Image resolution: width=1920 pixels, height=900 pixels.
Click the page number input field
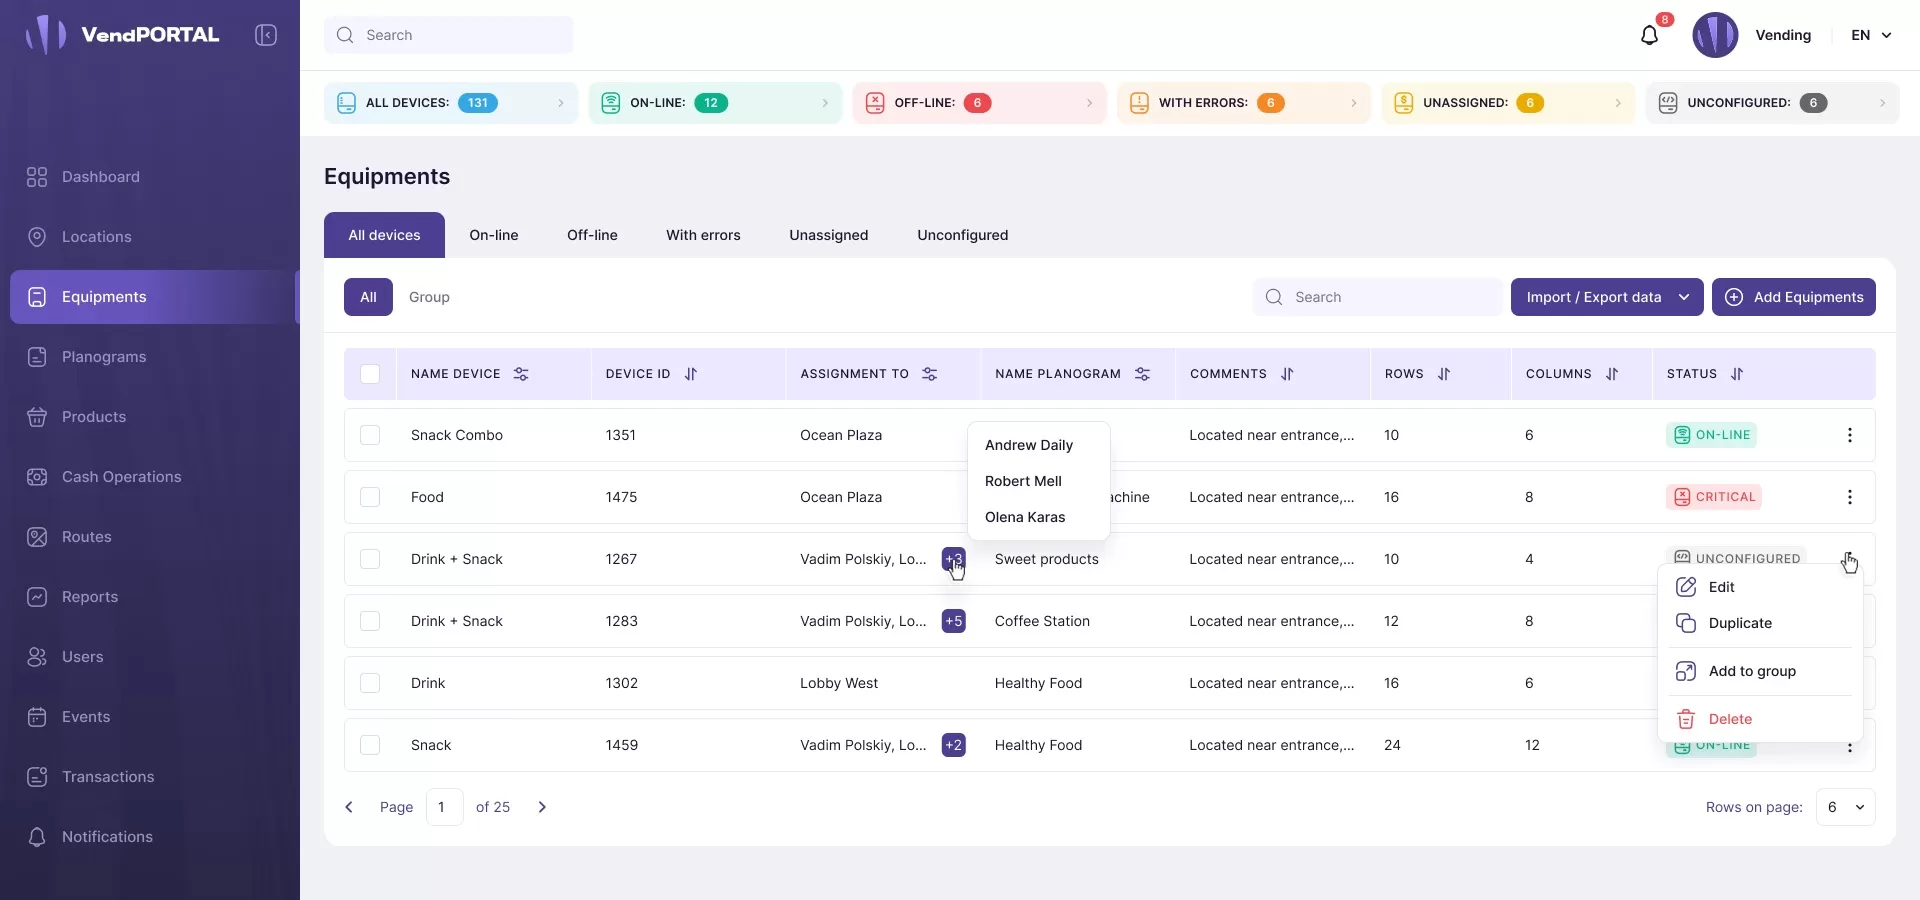click(x=444, y=807)
